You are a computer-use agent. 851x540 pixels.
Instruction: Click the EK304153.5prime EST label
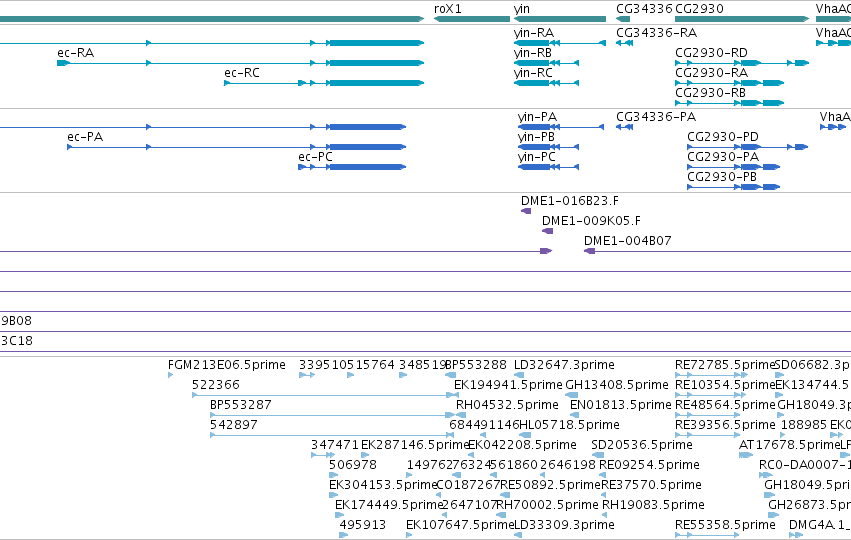point(383,485)
